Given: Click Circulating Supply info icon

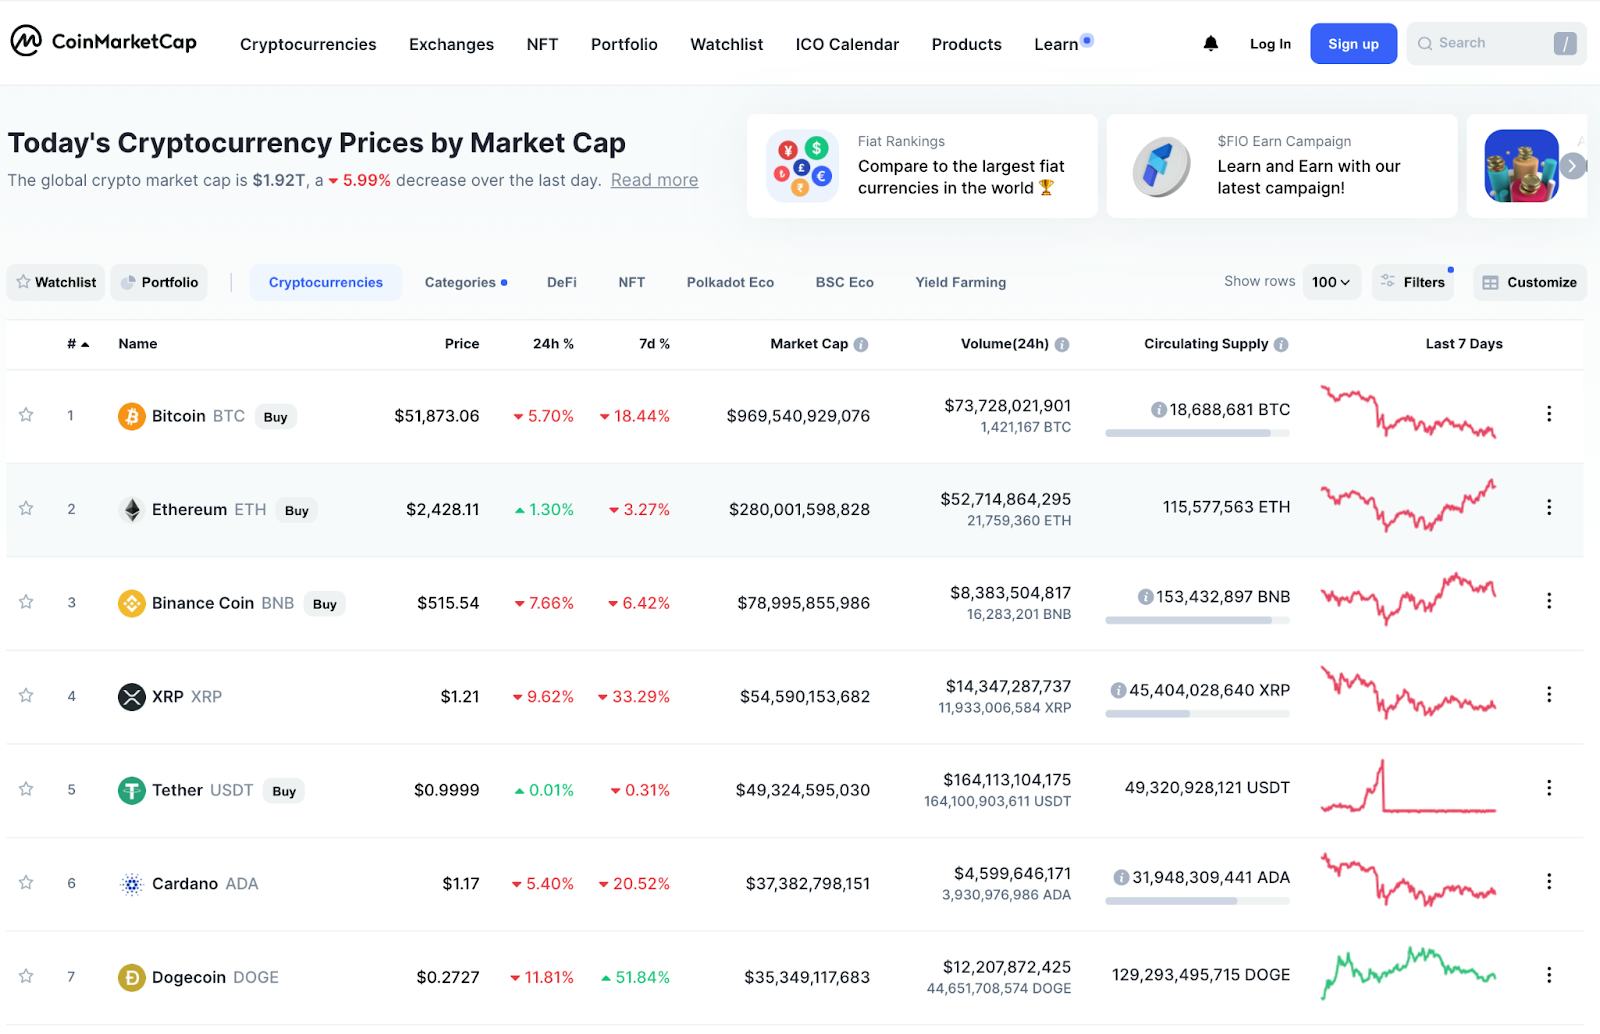Looking at the screenshot, I should 1281,344.
